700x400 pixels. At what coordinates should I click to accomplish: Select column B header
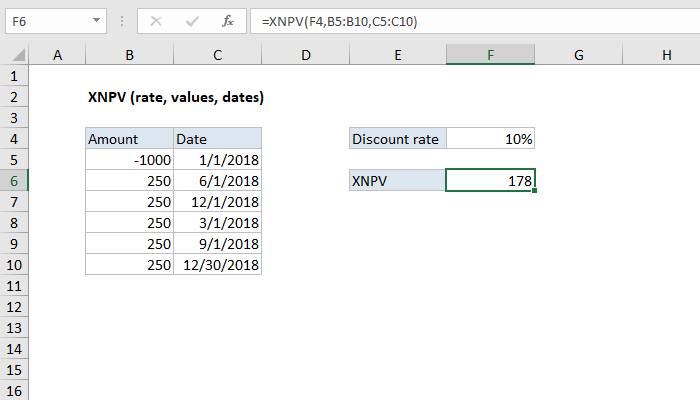[129, 56]
